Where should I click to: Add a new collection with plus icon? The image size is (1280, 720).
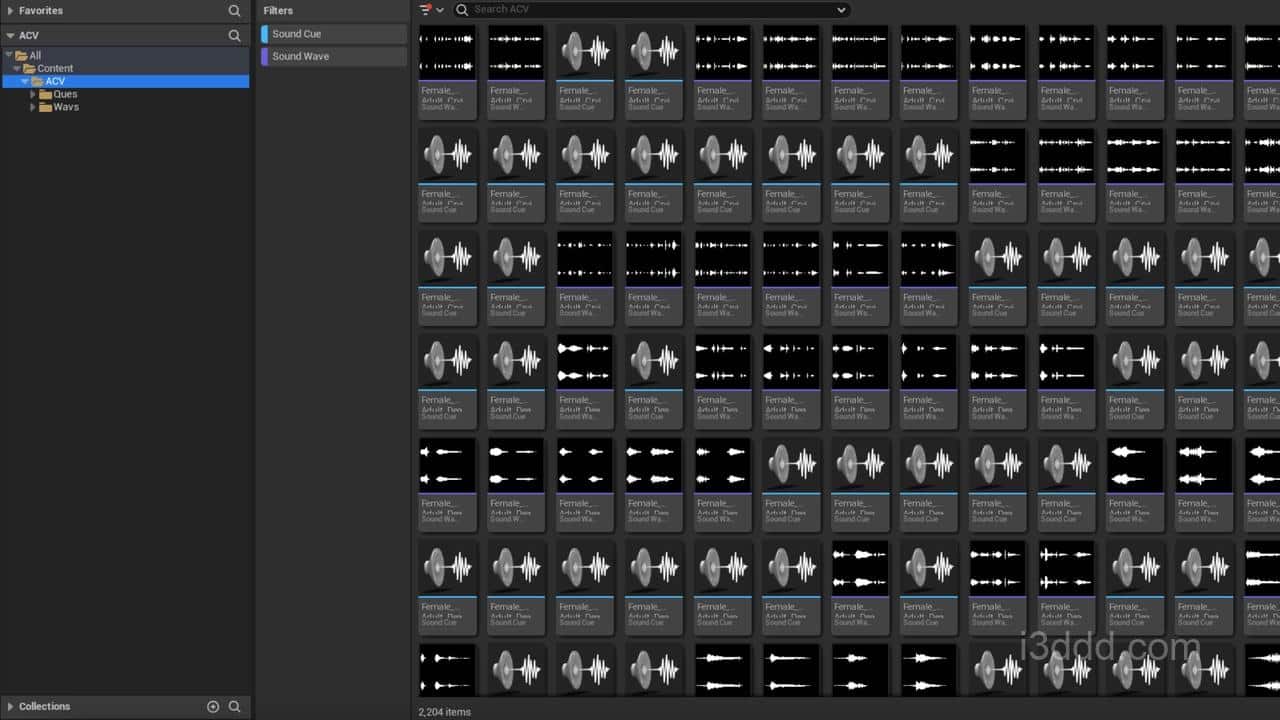213,706
